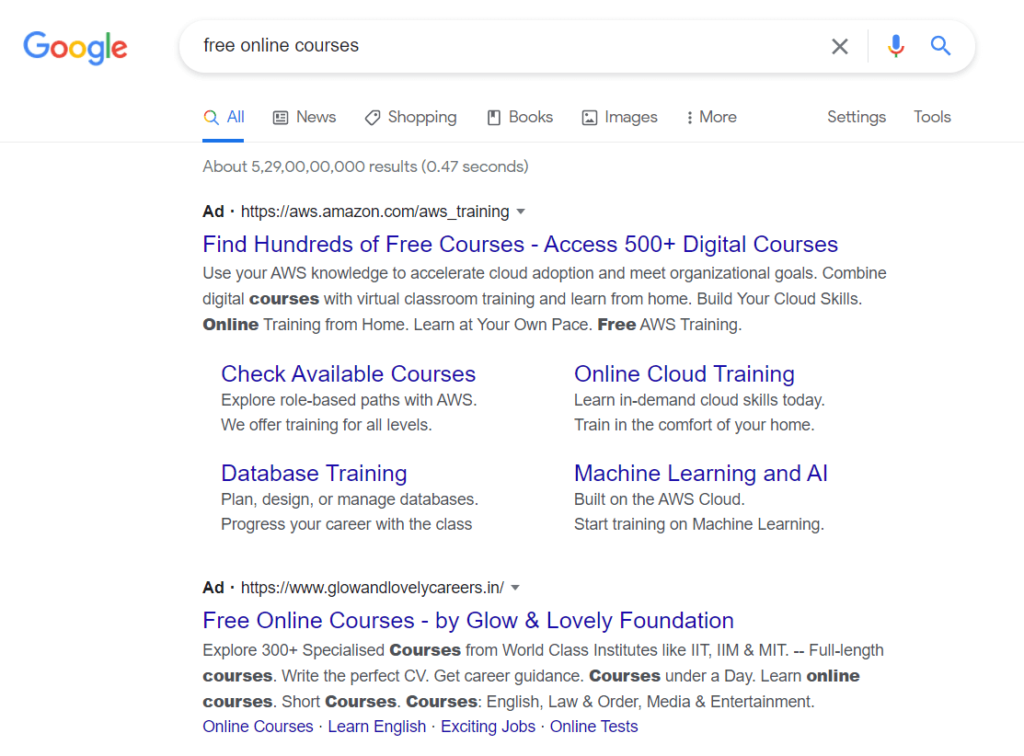
Task: Start voice search with the microphone icon
Action: click(896, 46)
